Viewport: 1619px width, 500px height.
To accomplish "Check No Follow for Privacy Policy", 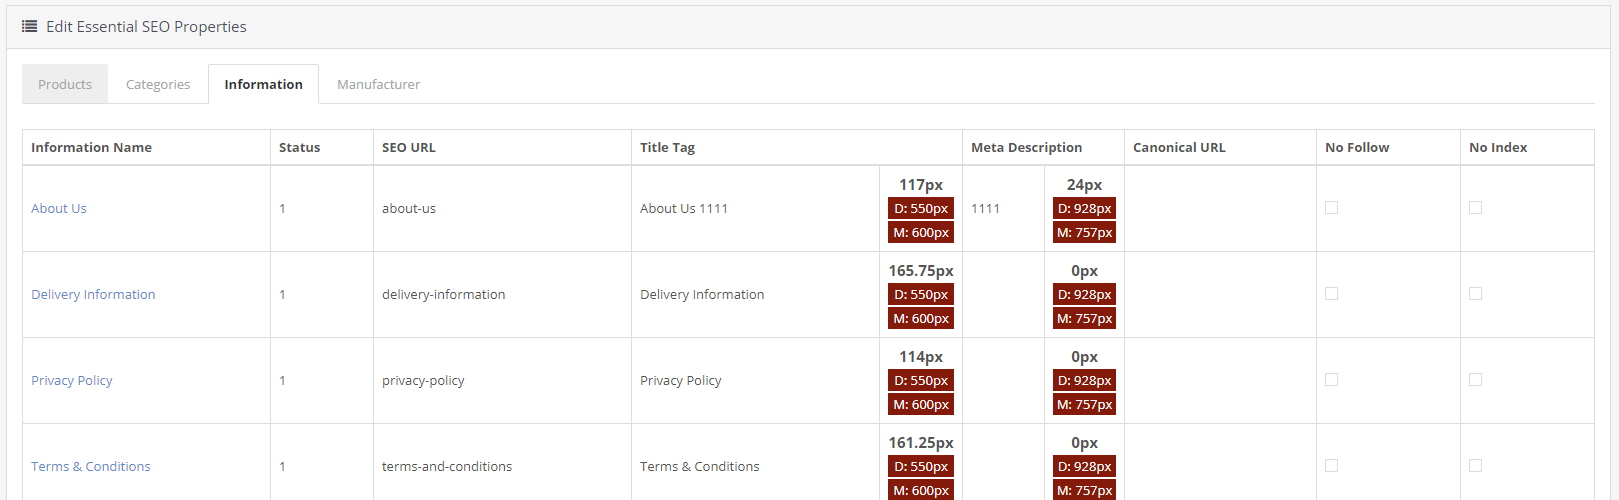I will [1331, 379].
